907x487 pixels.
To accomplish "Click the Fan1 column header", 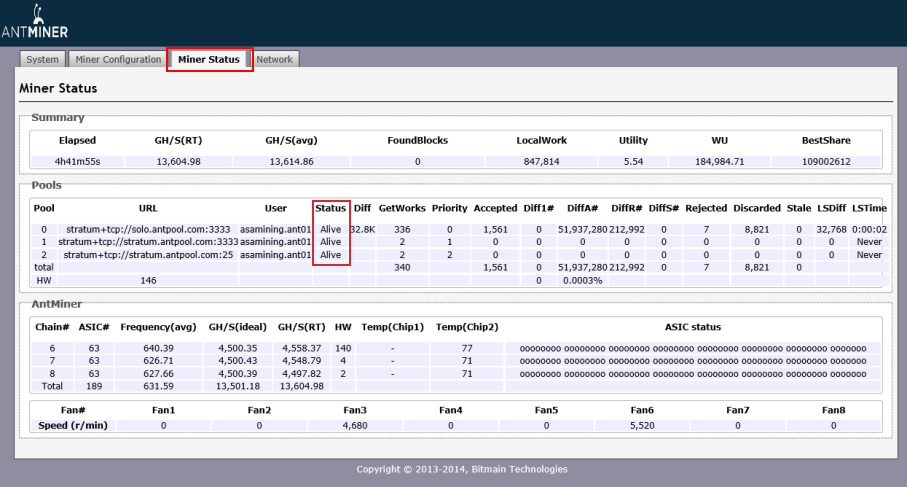I will [163, 410].
